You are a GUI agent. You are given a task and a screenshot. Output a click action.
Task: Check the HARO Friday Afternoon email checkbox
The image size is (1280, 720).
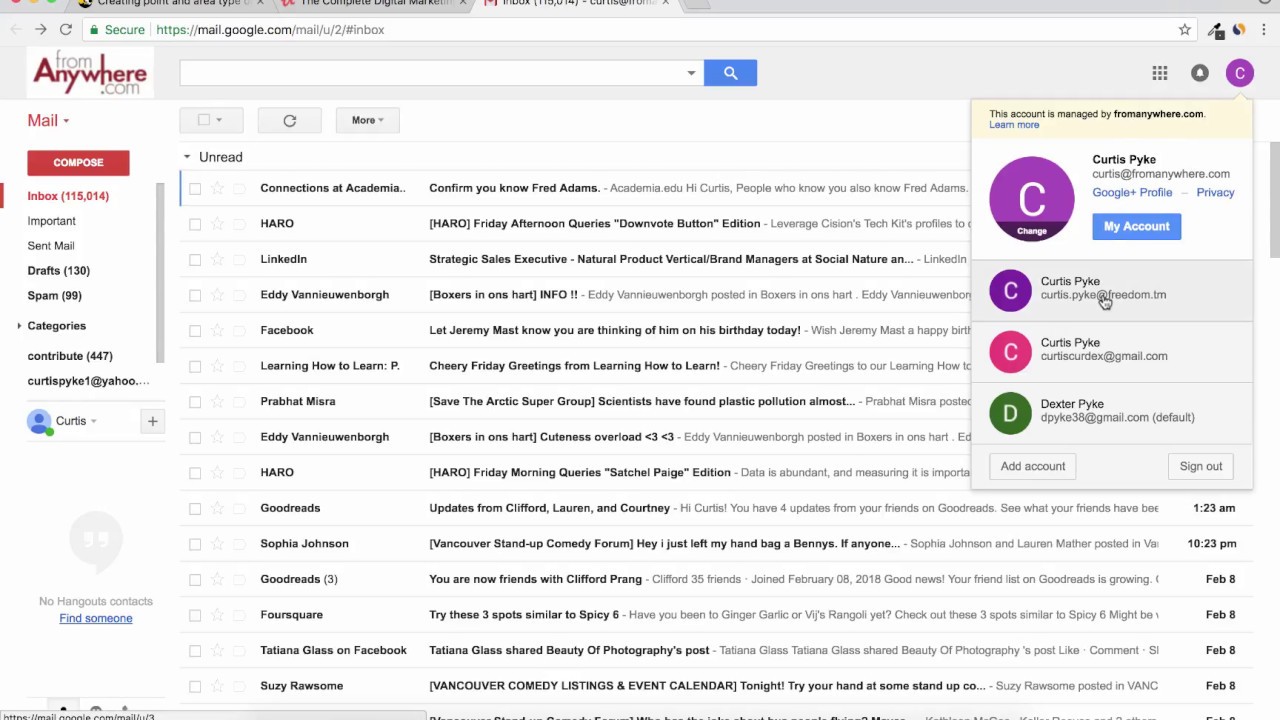195,224
